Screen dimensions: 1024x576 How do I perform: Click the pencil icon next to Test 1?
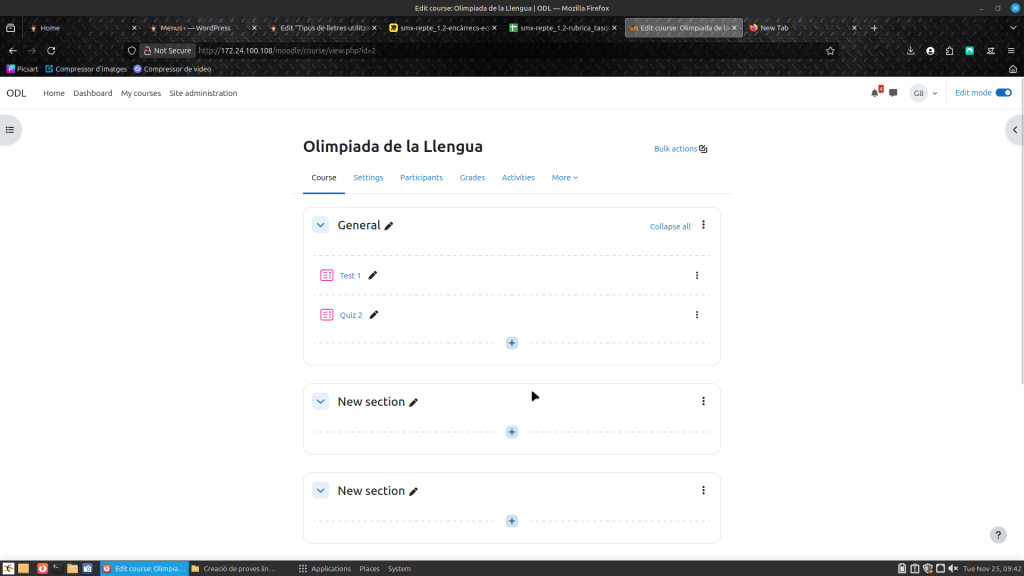coord(373,275)
